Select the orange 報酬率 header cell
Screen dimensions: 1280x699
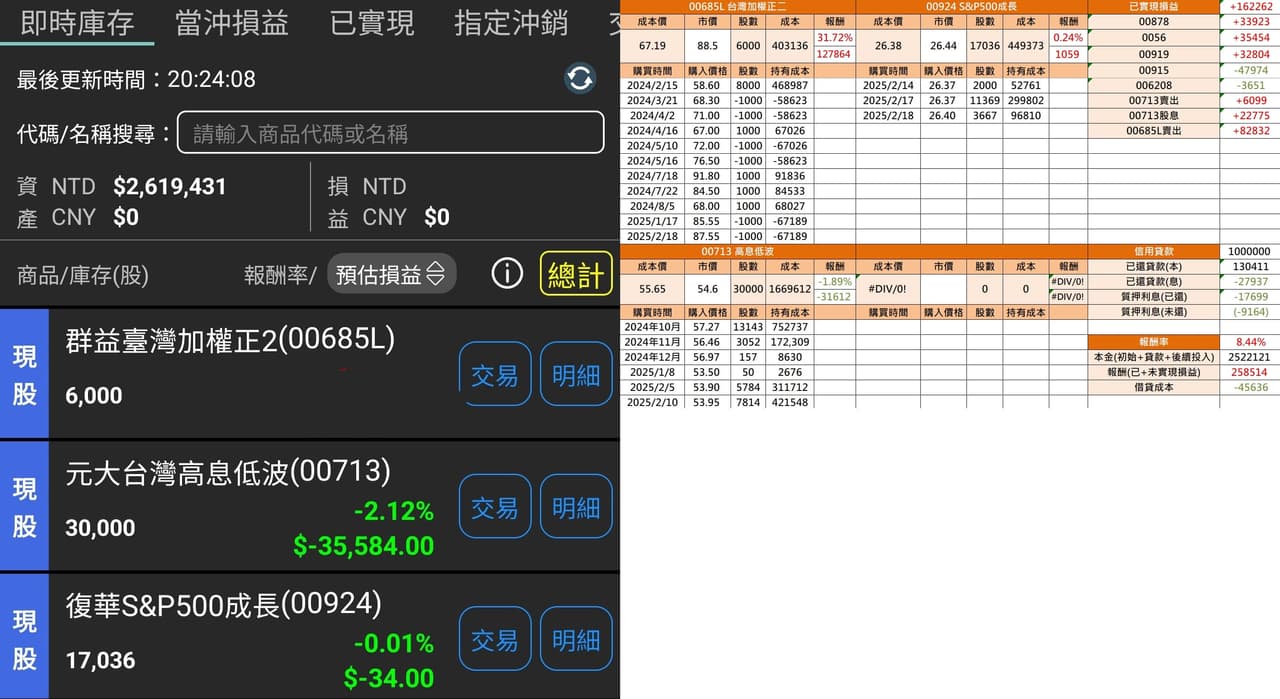pos(1153,341)
